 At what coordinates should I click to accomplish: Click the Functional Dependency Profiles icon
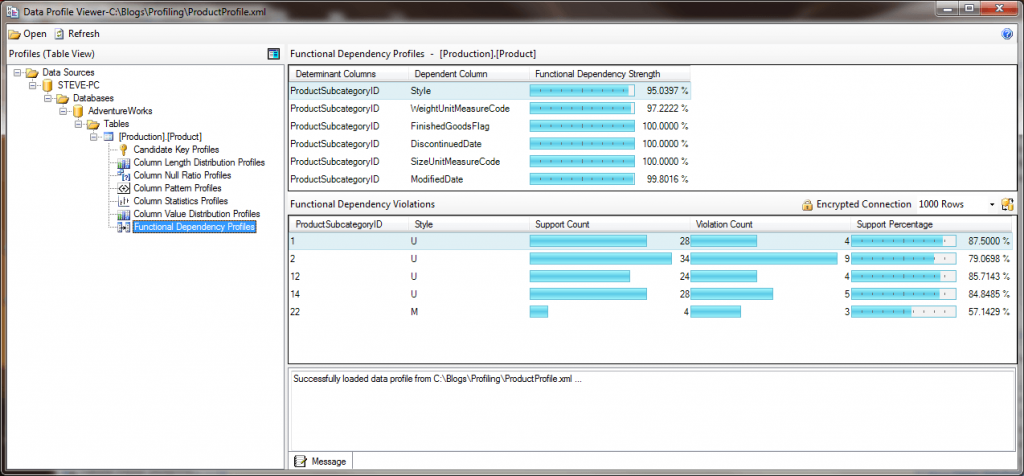pyautogui.click(x=123, y=227)
